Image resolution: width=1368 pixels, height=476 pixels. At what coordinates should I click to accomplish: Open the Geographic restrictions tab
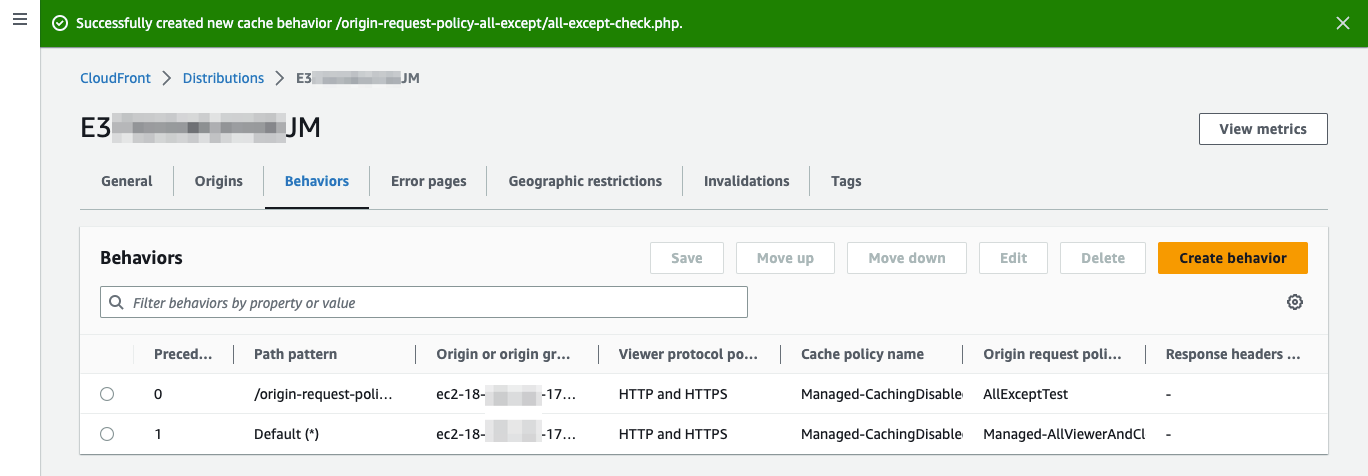pos(585,181)
